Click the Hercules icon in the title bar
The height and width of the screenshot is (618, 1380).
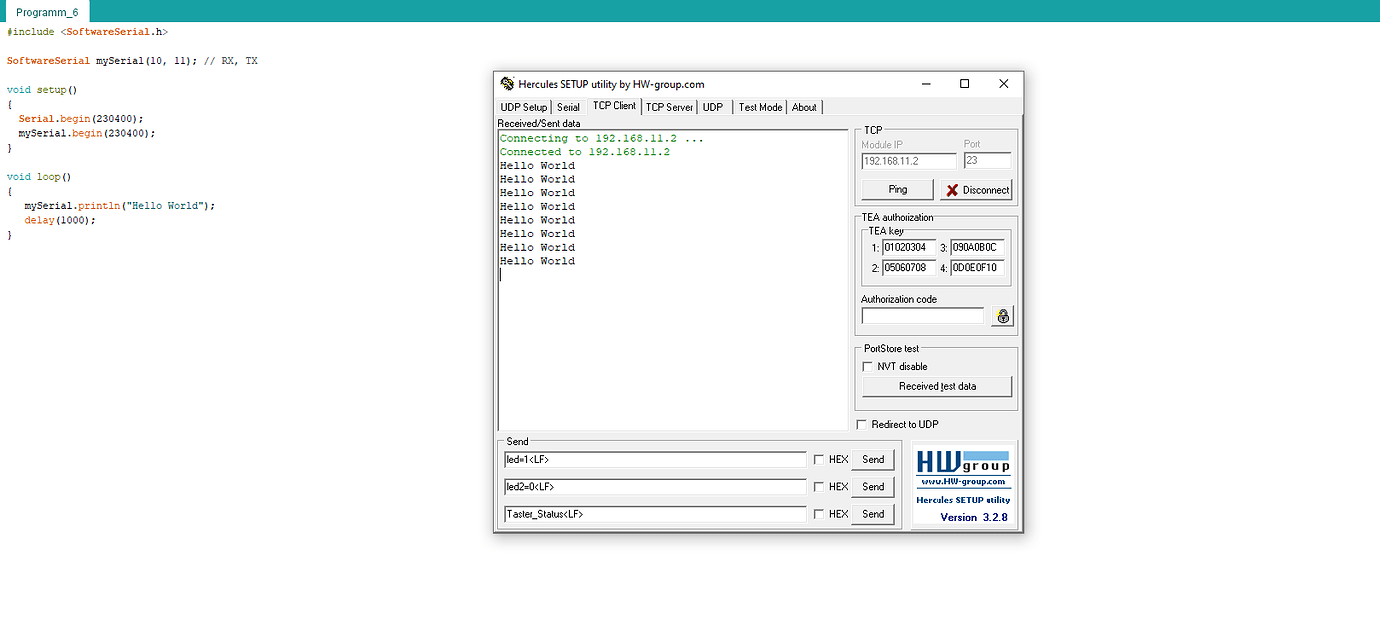click(x=509, y=84)
